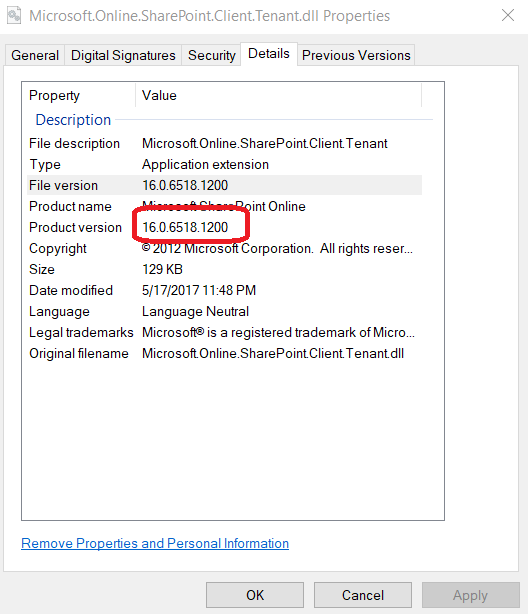Select the Date modified property label
528x614 pixels.
click(x=71, y=291)
